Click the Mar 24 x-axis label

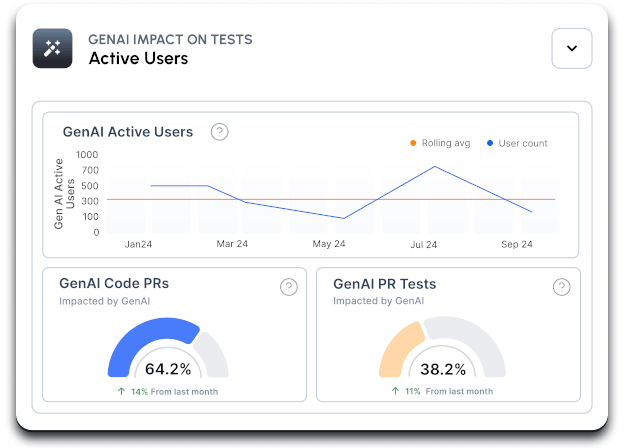pyautogui.click(x=232, y=244)
